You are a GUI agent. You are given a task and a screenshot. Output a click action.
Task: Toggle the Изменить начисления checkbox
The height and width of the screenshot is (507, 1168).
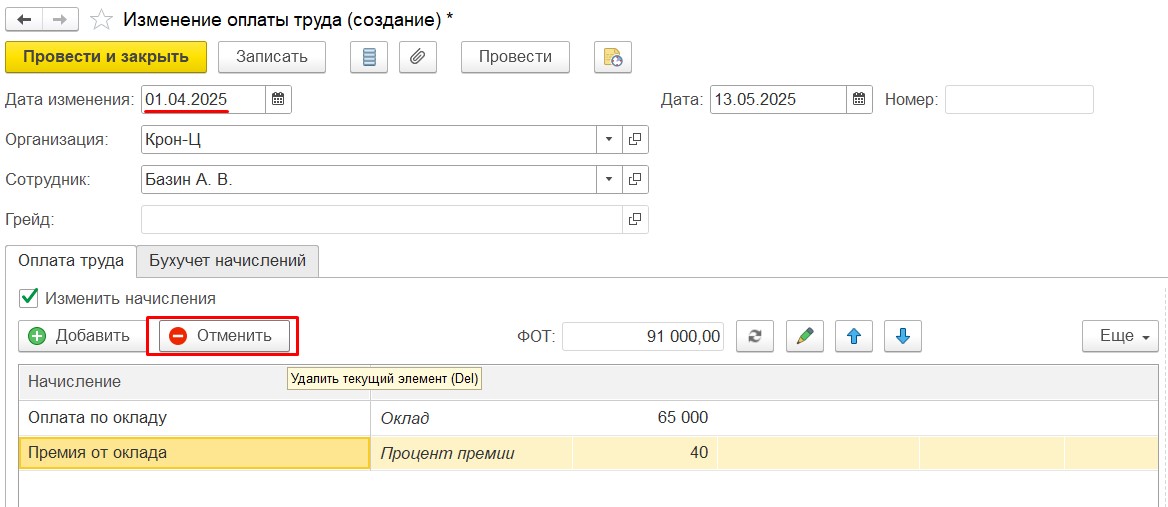coord(29,299)
